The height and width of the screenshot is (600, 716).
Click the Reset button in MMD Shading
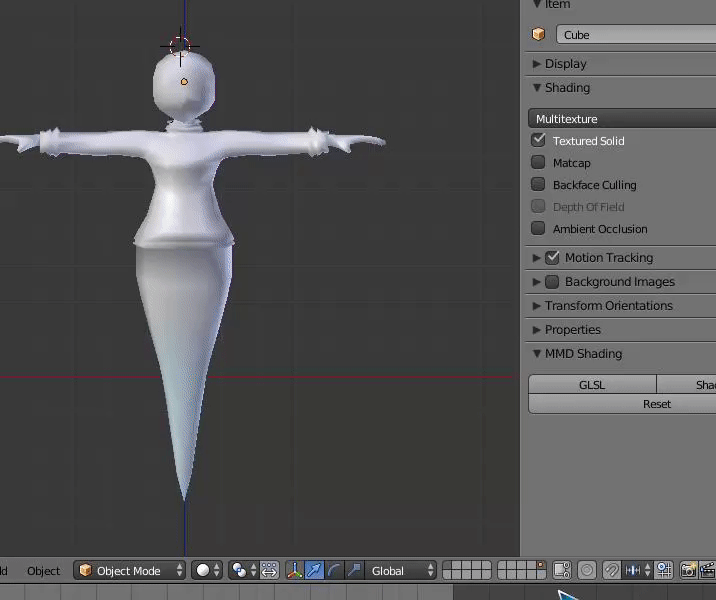656,404
